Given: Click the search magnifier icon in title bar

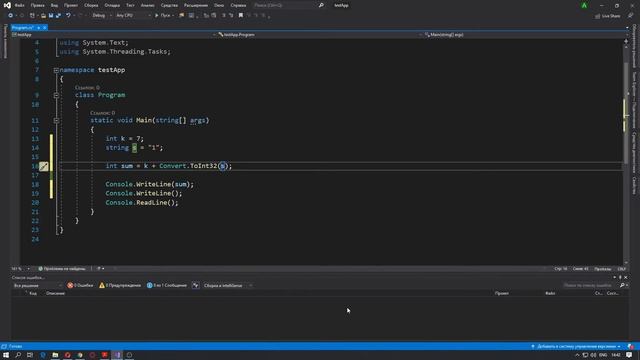Looking at the screenshot, I should click(321, 5).
